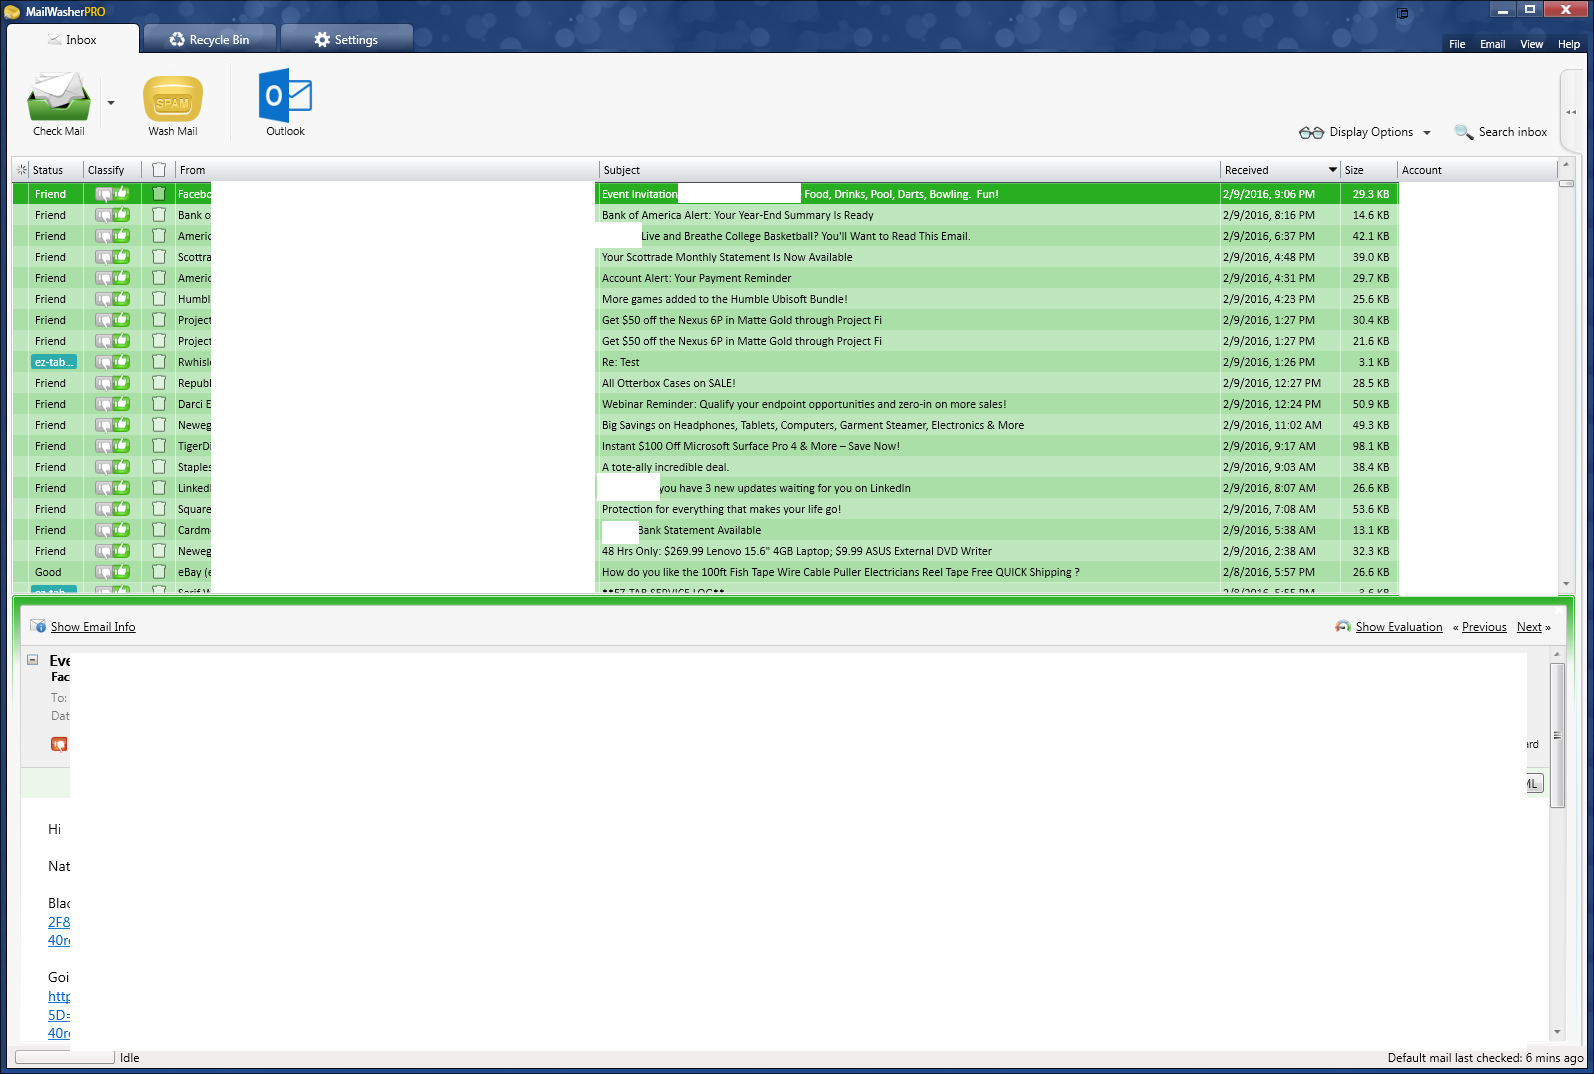Click the Show Evaluation link

point(1399,627)
